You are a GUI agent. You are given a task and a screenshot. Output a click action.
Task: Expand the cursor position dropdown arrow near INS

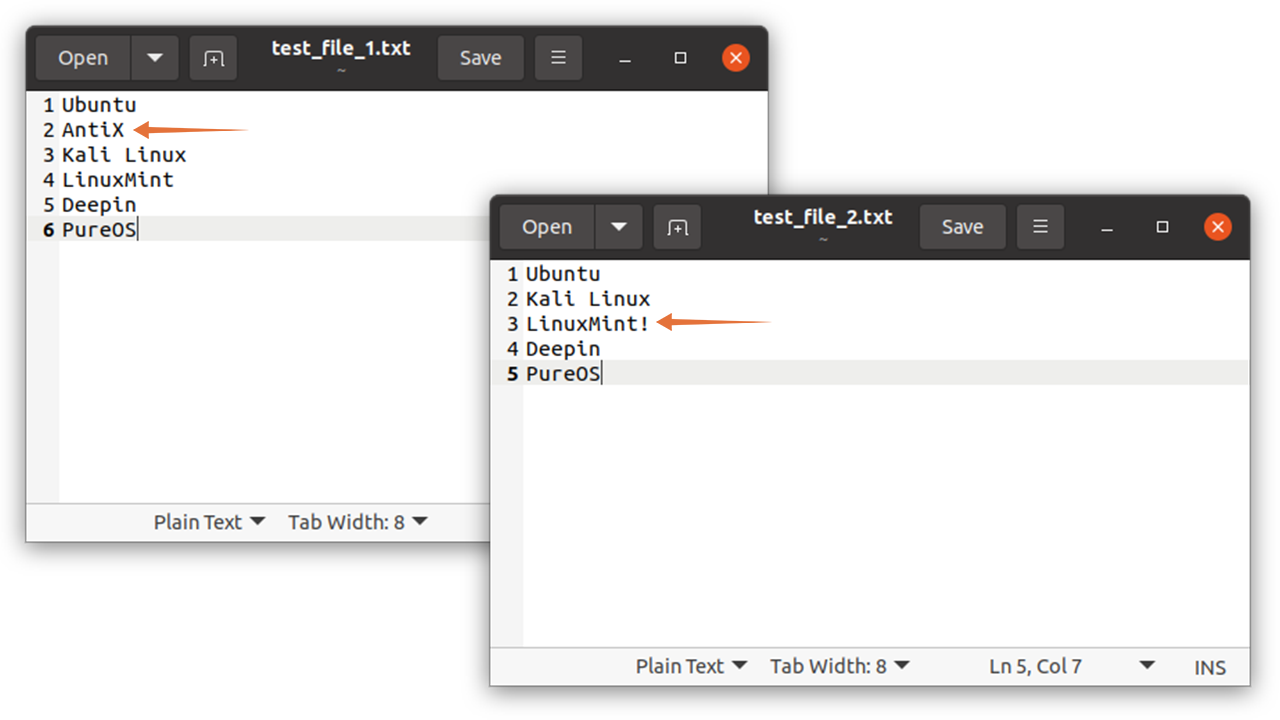1145,666
